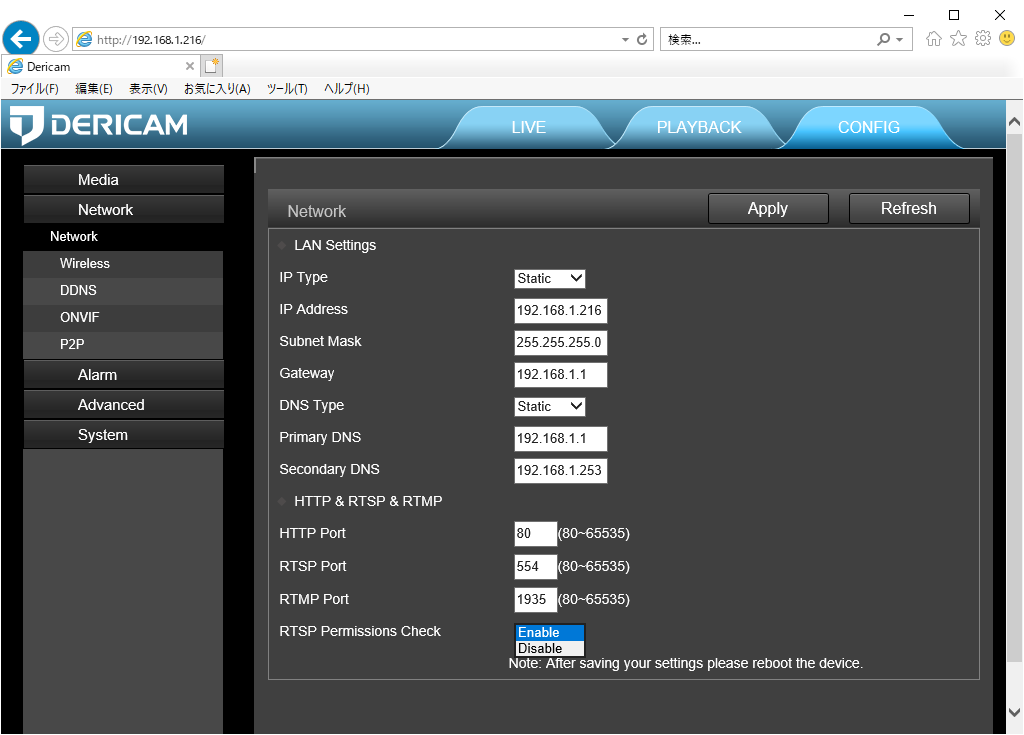Click the search magnifier icon
This screenshot has height=735, width=1024.
pyautogui.click(x=884, y=39)
